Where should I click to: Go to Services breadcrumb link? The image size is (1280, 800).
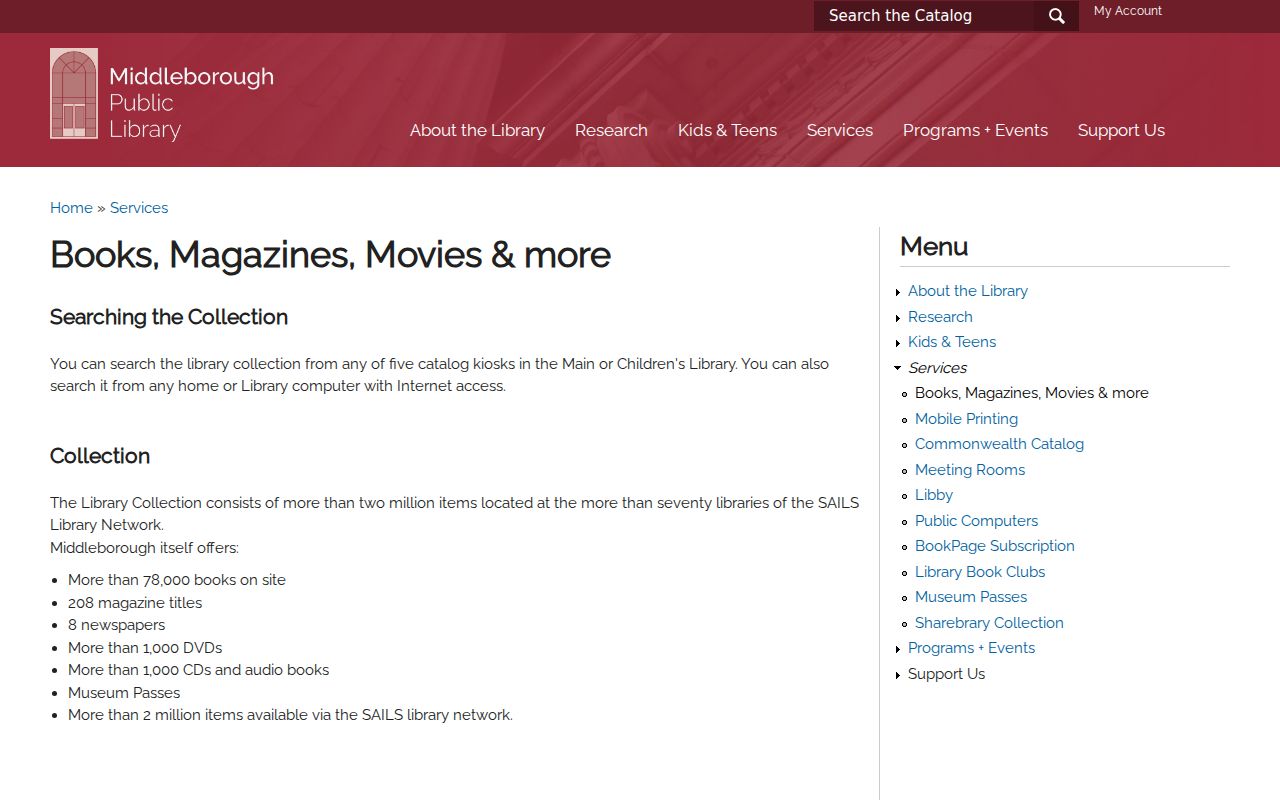(139, 208)
